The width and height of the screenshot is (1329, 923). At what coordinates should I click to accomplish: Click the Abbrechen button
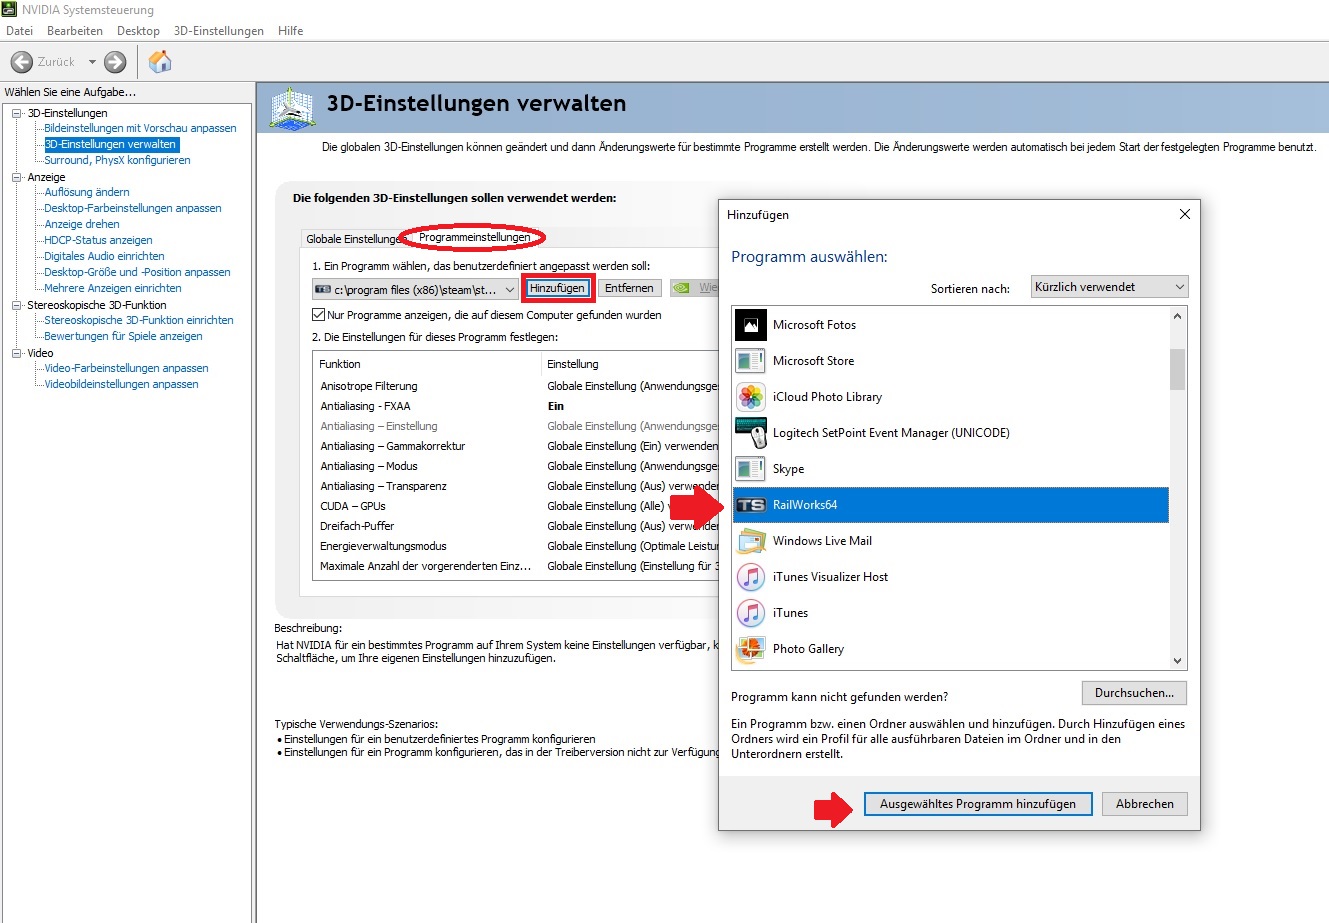[1145, 804]
